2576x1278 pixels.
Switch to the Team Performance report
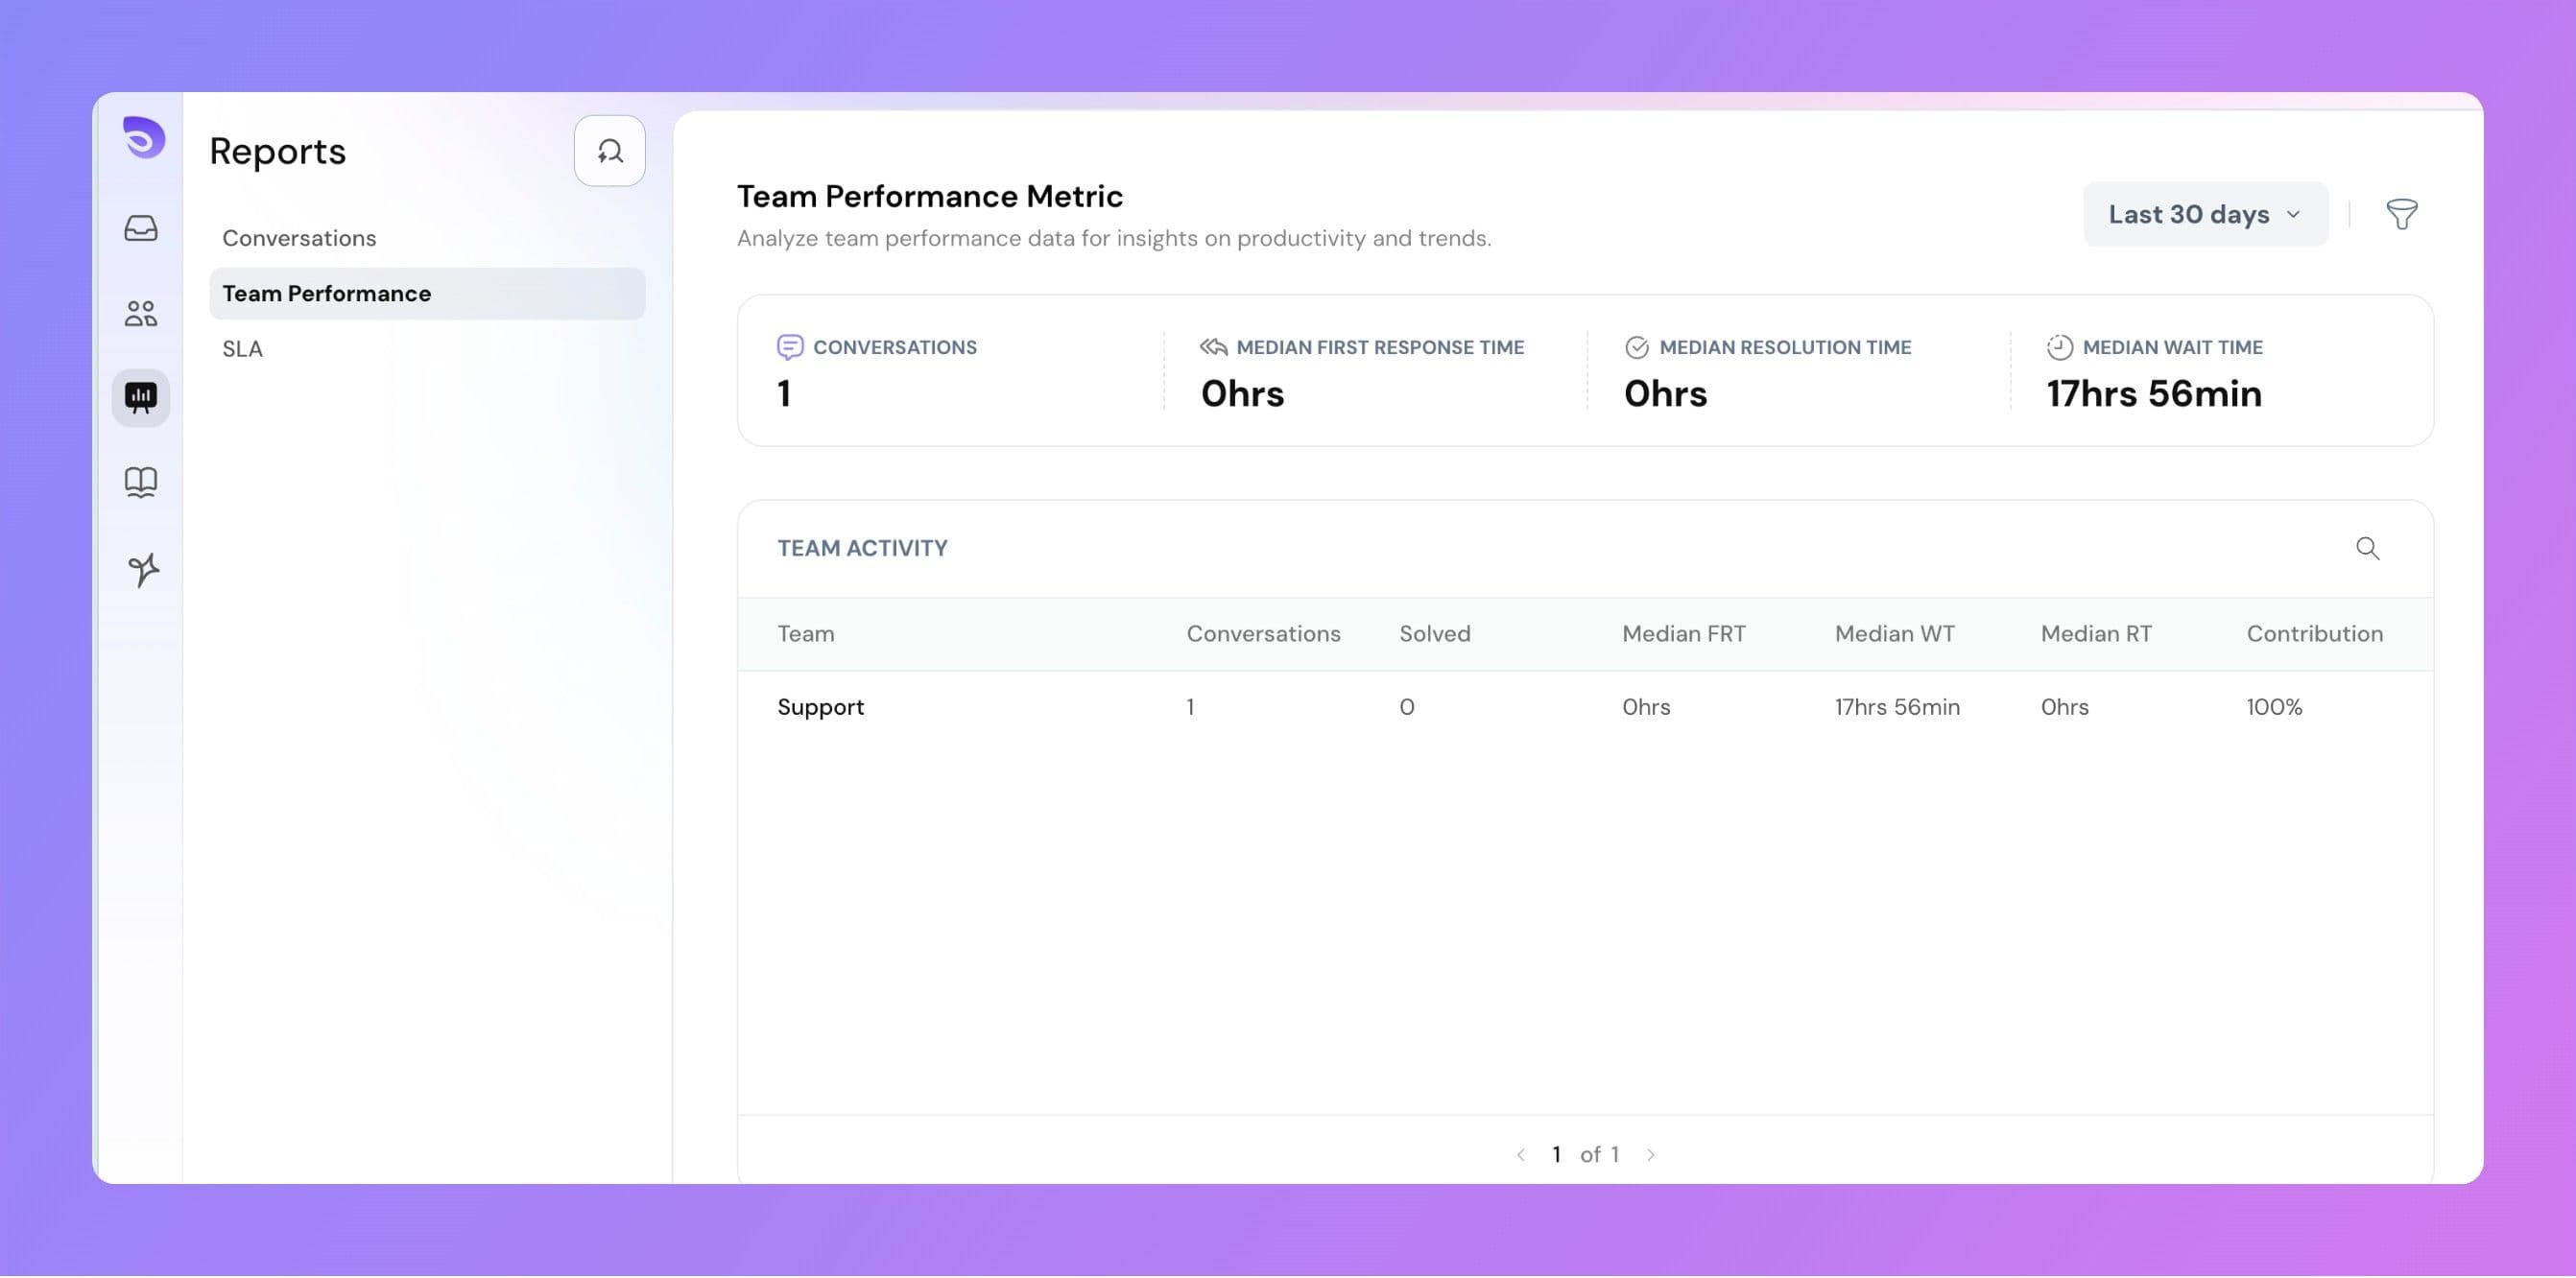coord(327,293)
